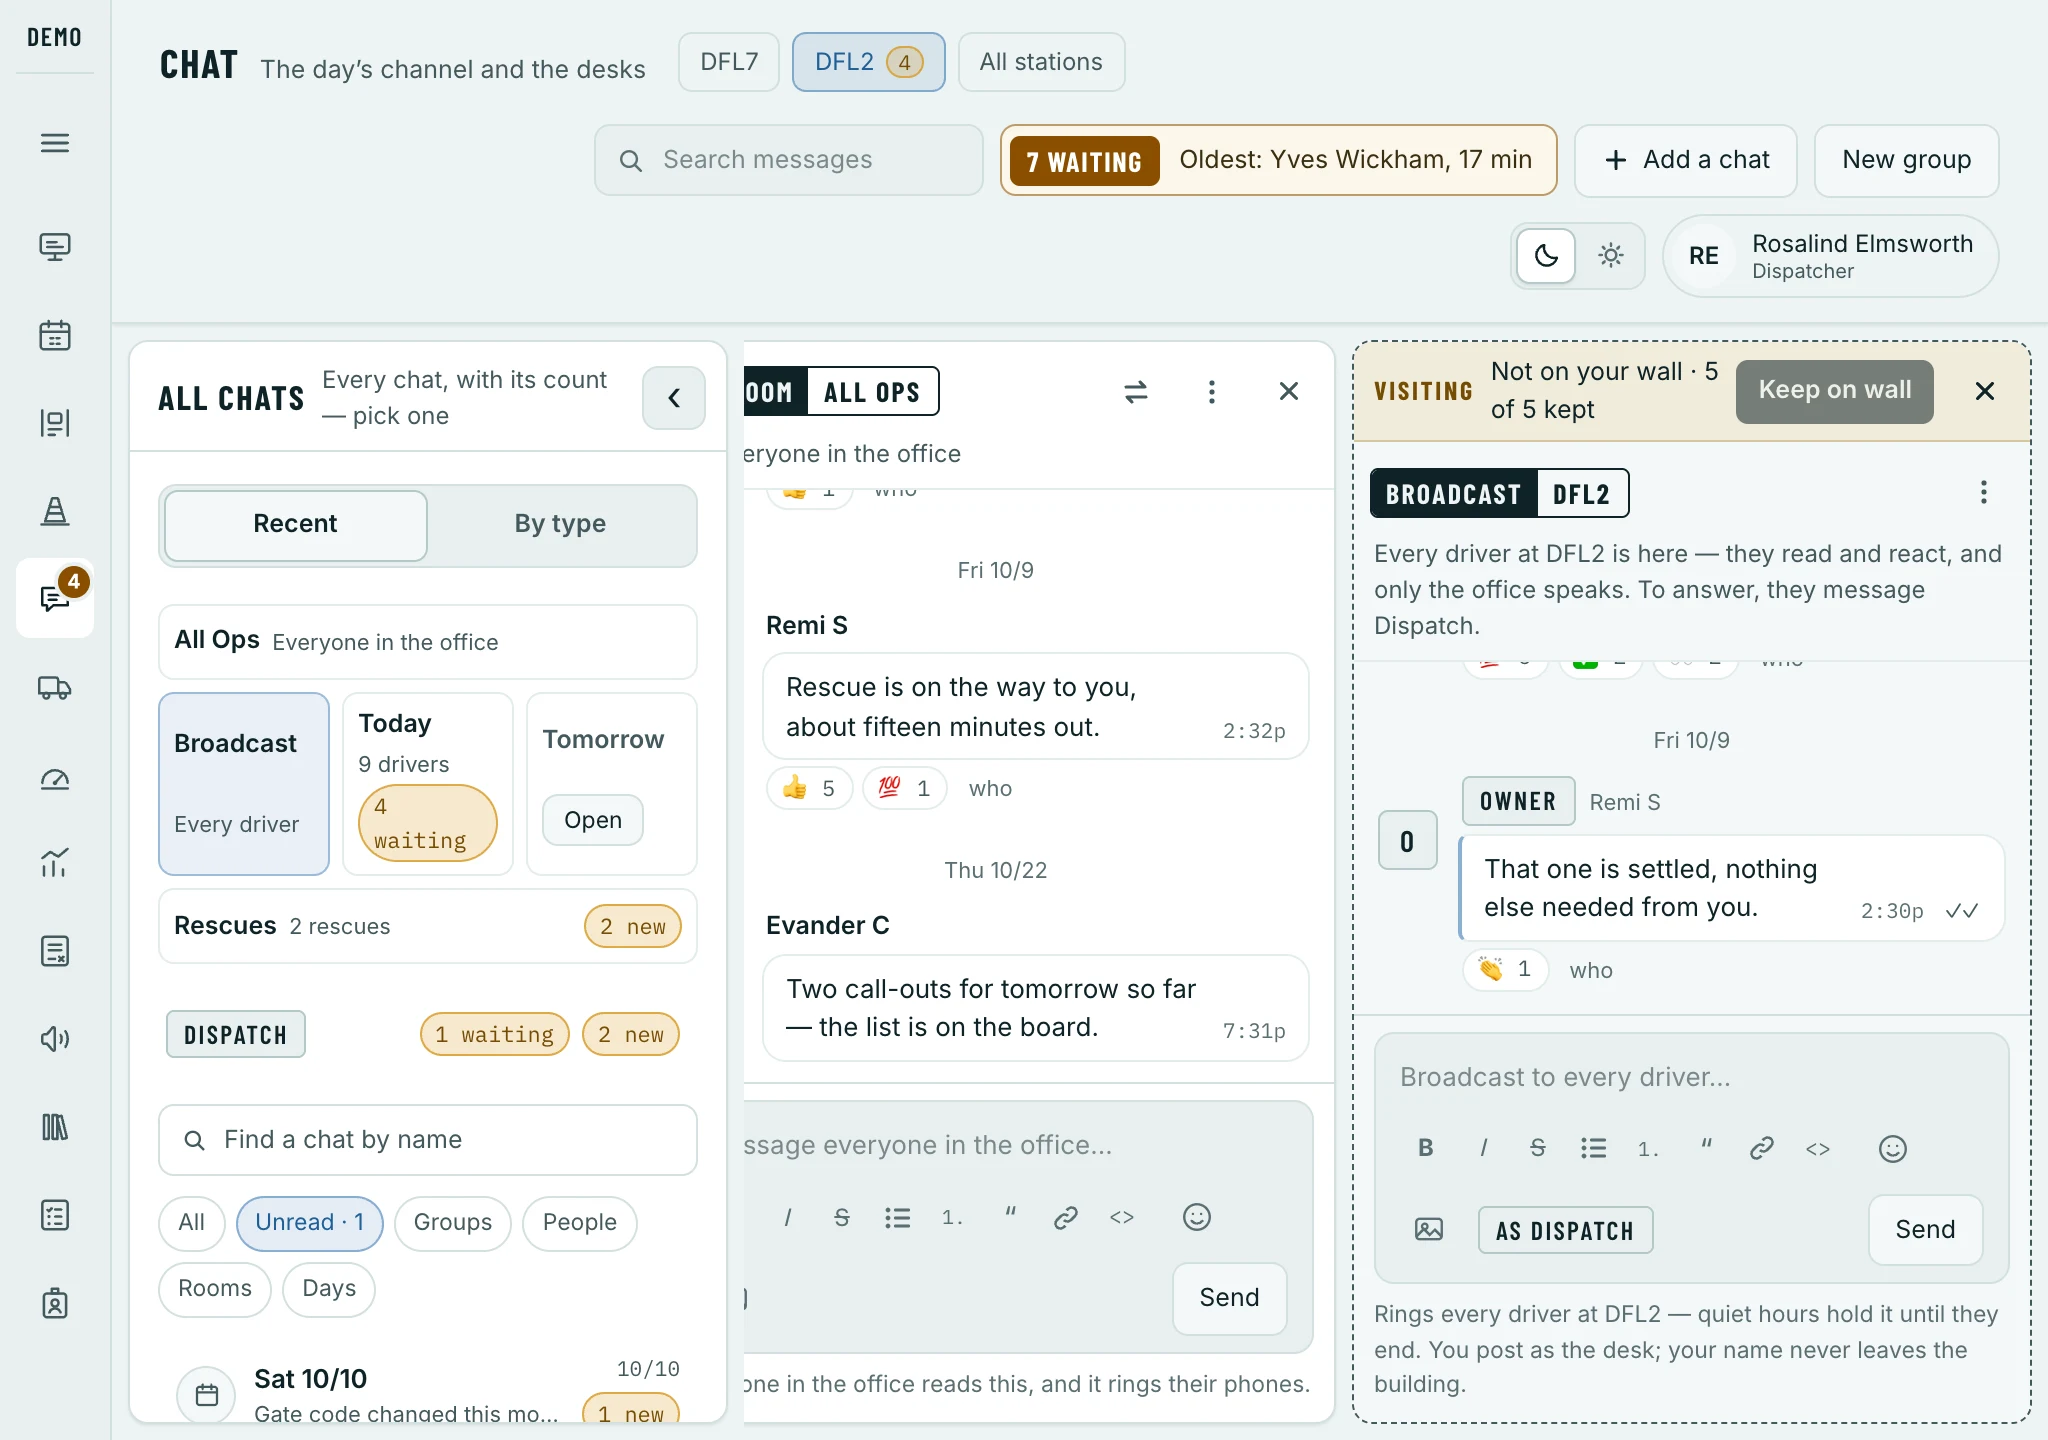2048x1440 pixels.
Task: Collapse the All Chats panel chevron
Action: pos(674,398)
